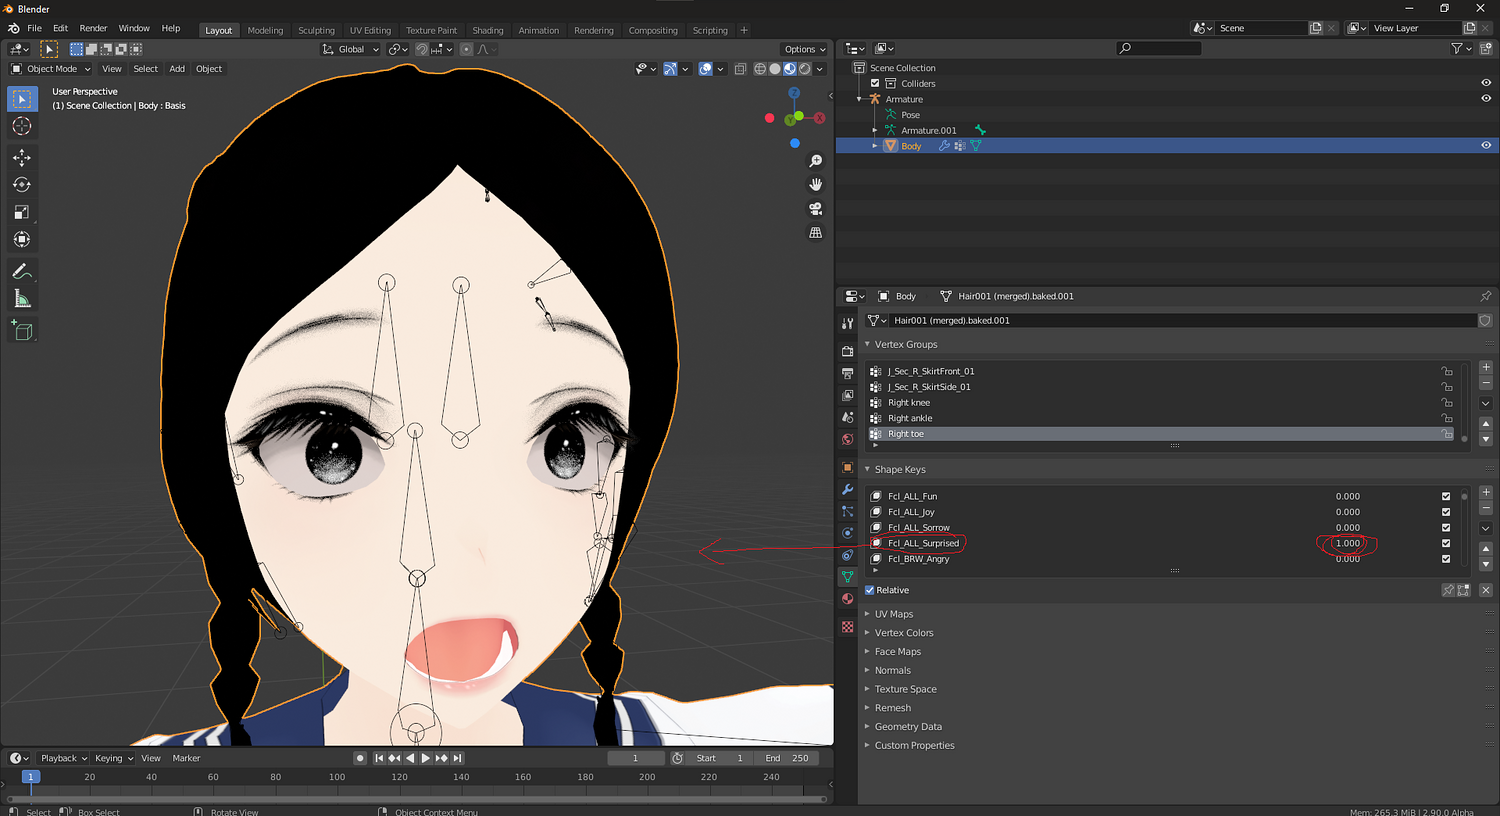Screen dimensions: 1500x816
Task: Click frame 100 on the timeline ruler
Action: [x=337, y=777]
